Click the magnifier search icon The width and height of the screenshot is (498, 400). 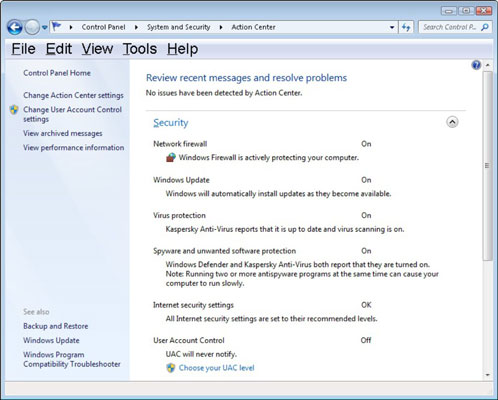485,27
